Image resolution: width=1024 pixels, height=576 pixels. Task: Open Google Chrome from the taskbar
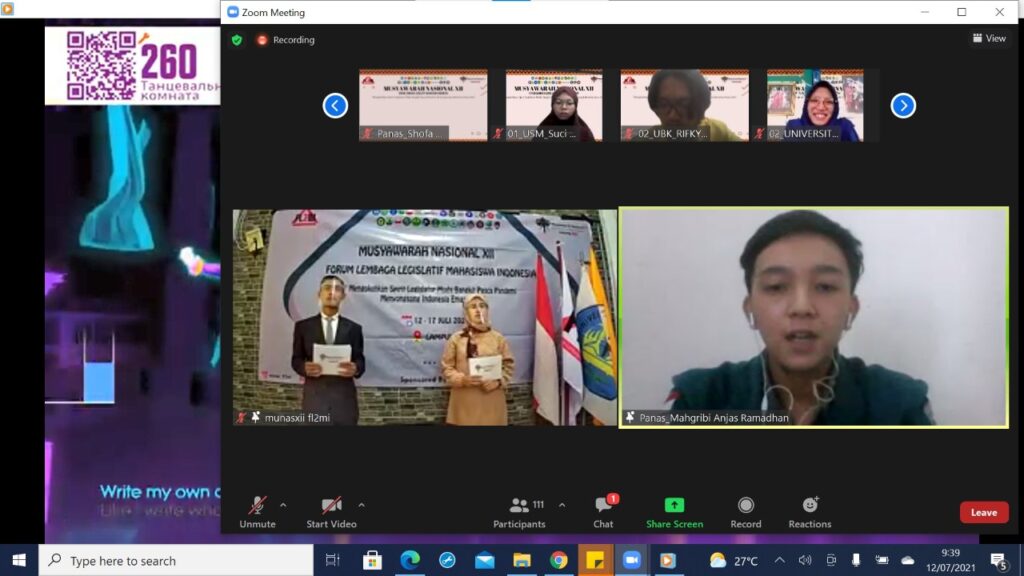(x=559, y=560)
